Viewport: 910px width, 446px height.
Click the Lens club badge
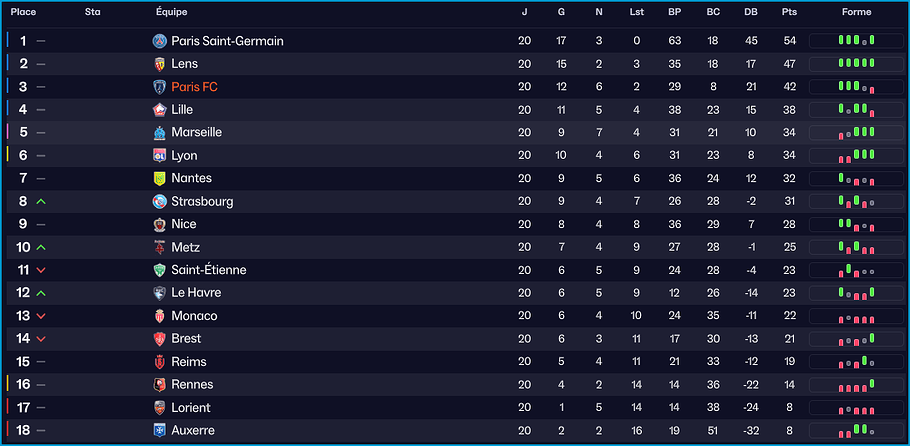click(x=159, y=64)
